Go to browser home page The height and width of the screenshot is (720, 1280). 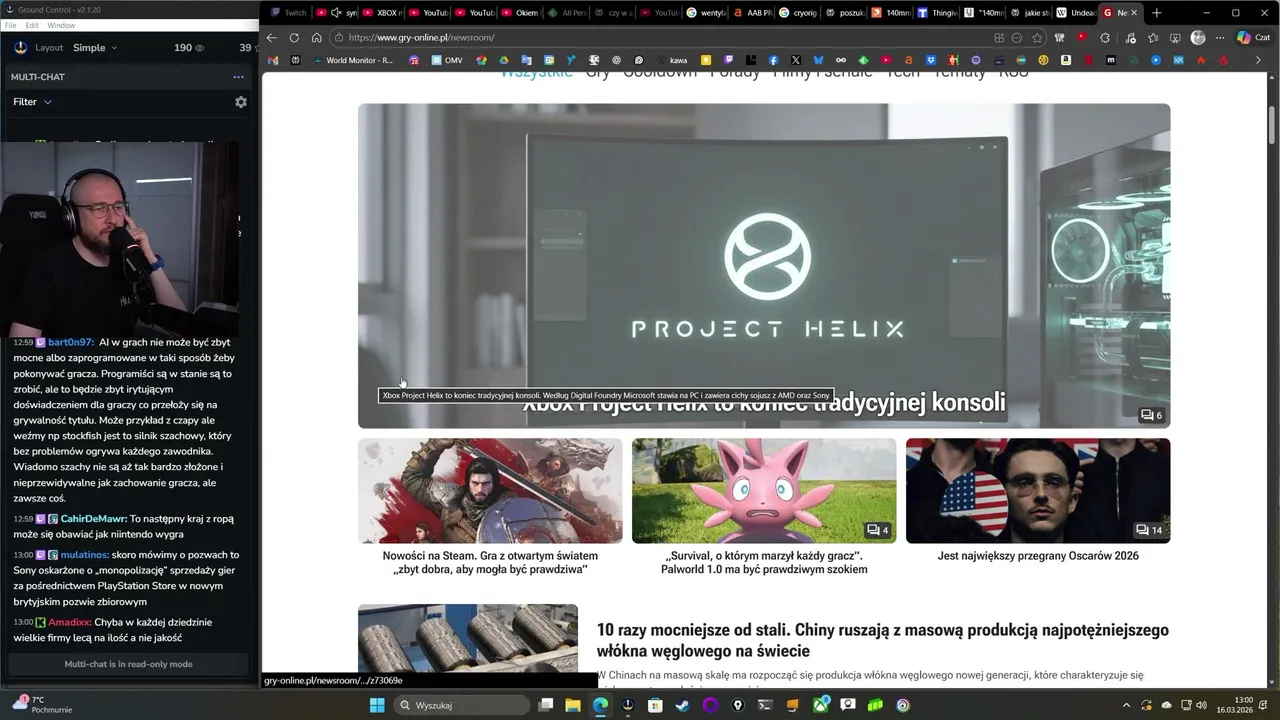[316, 38]
